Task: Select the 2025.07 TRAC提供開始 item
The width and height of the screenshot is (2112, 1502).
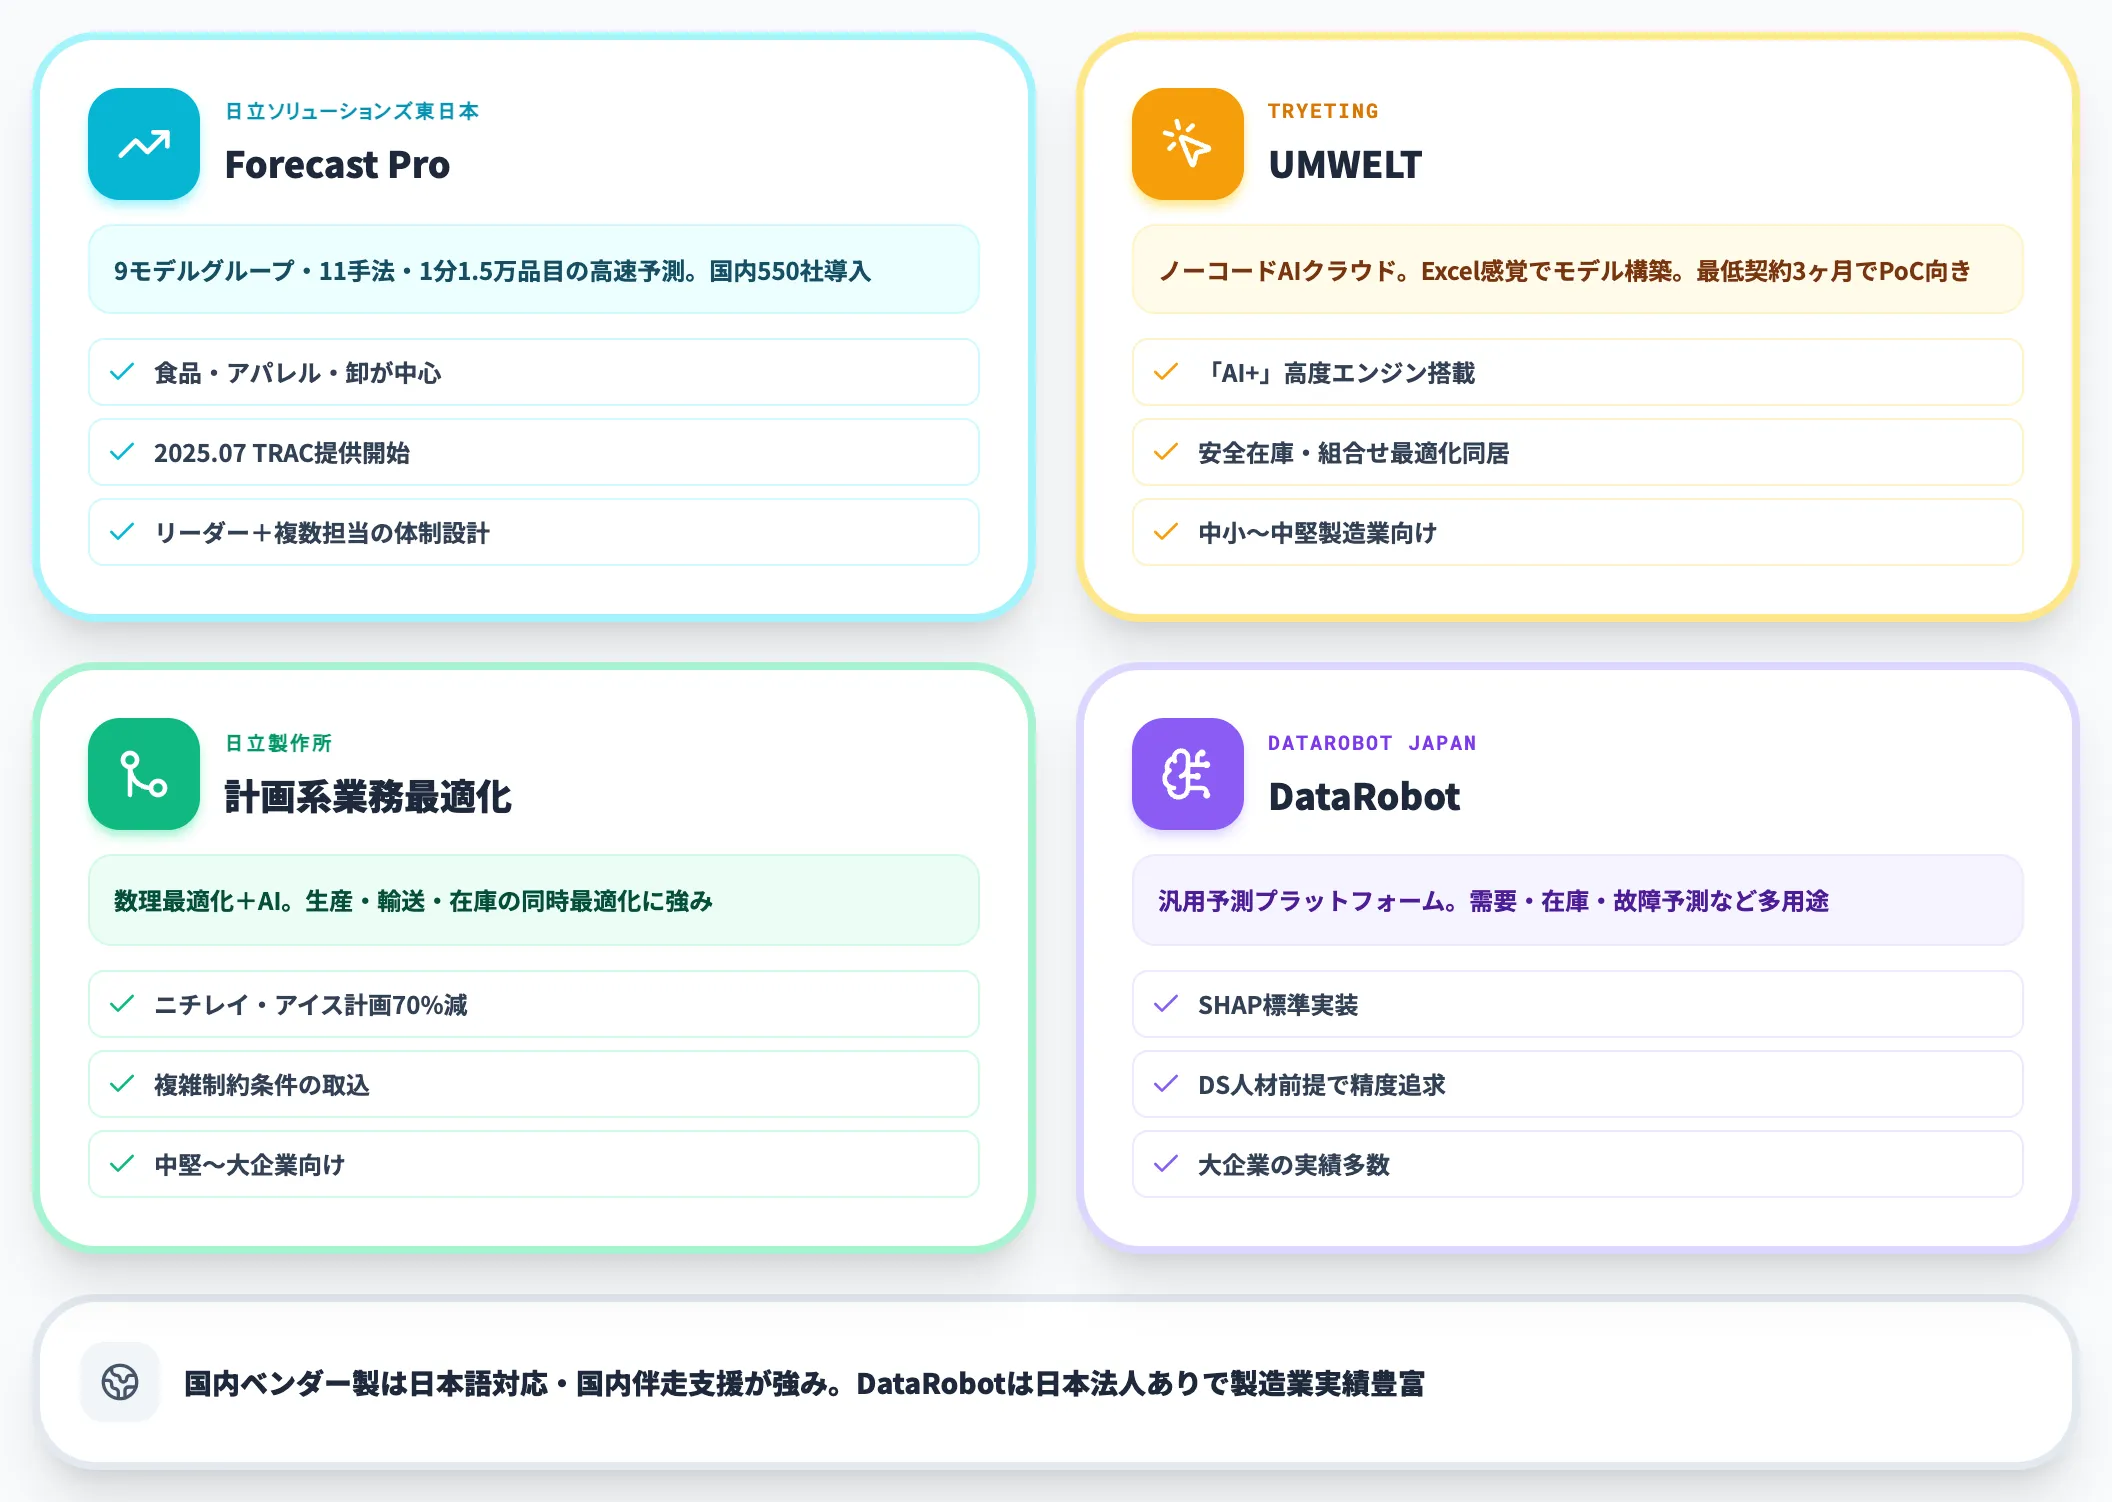Action: [x=534, y=452]
